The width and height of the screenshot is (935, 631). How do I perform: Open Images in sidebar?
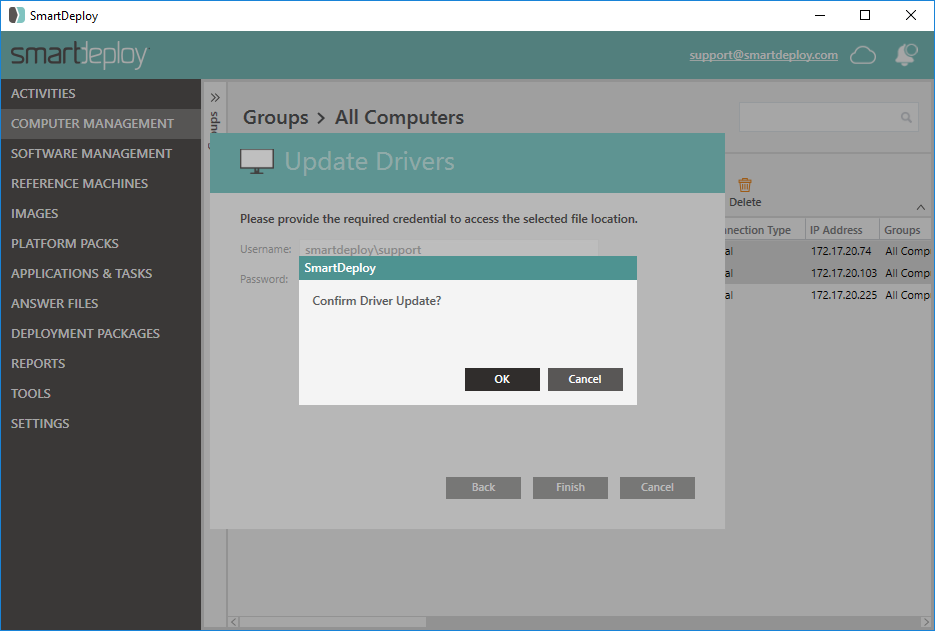coord(101,214)
